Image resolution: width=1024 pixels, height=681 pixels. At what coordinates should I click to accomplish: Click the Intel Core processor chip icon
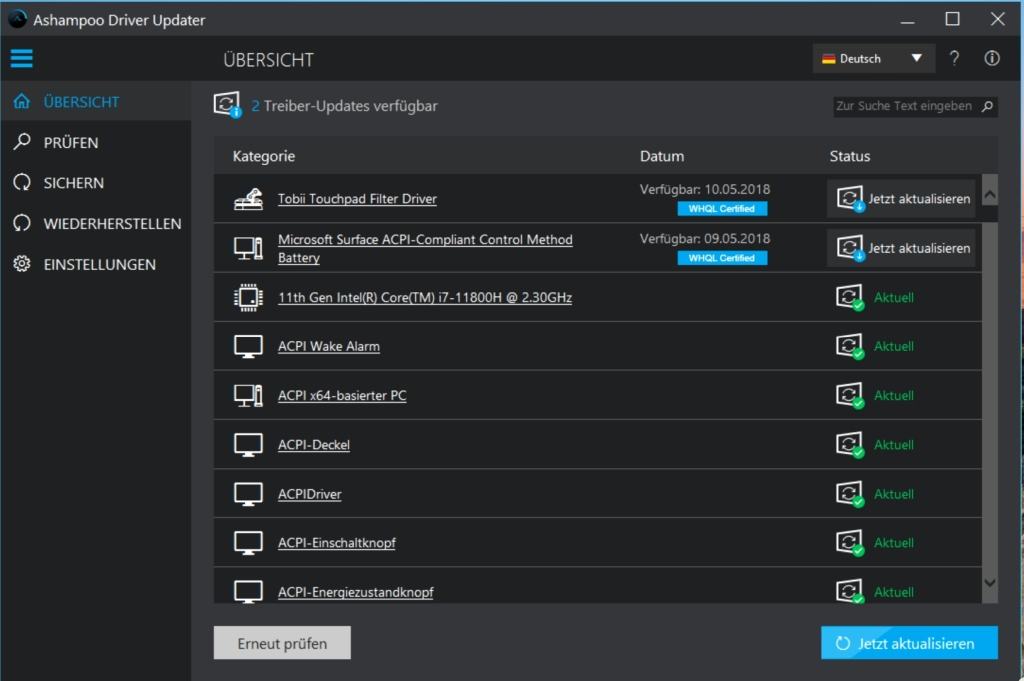(248, 297)
